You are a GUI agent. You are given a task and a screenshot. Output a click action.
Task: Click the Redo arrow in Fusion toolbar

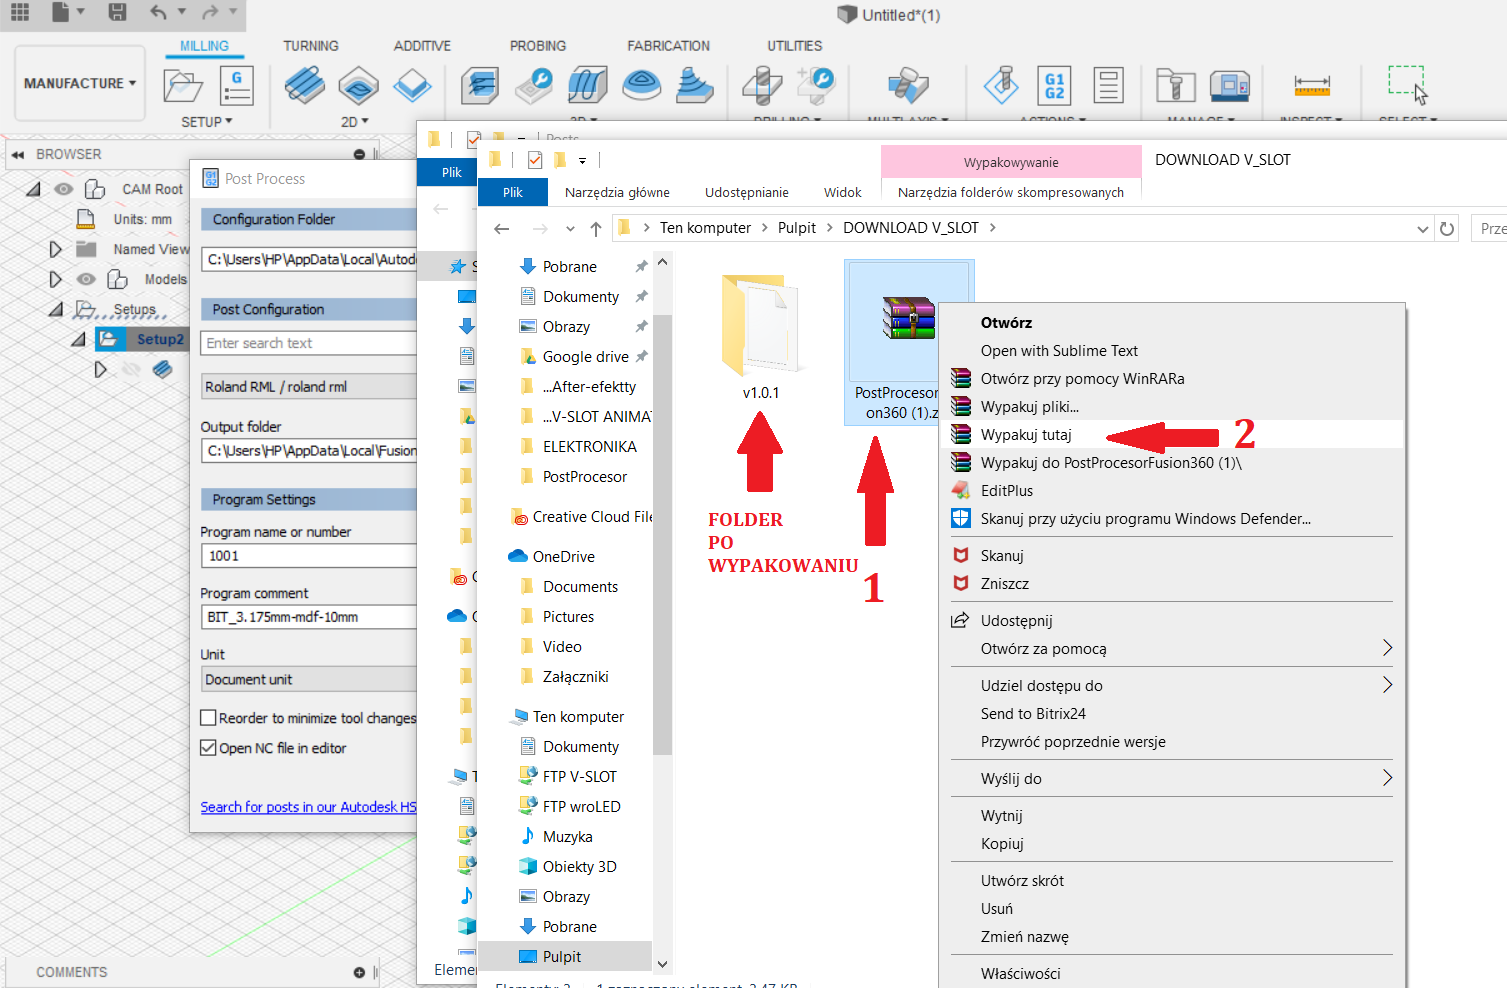pos(209,12)
